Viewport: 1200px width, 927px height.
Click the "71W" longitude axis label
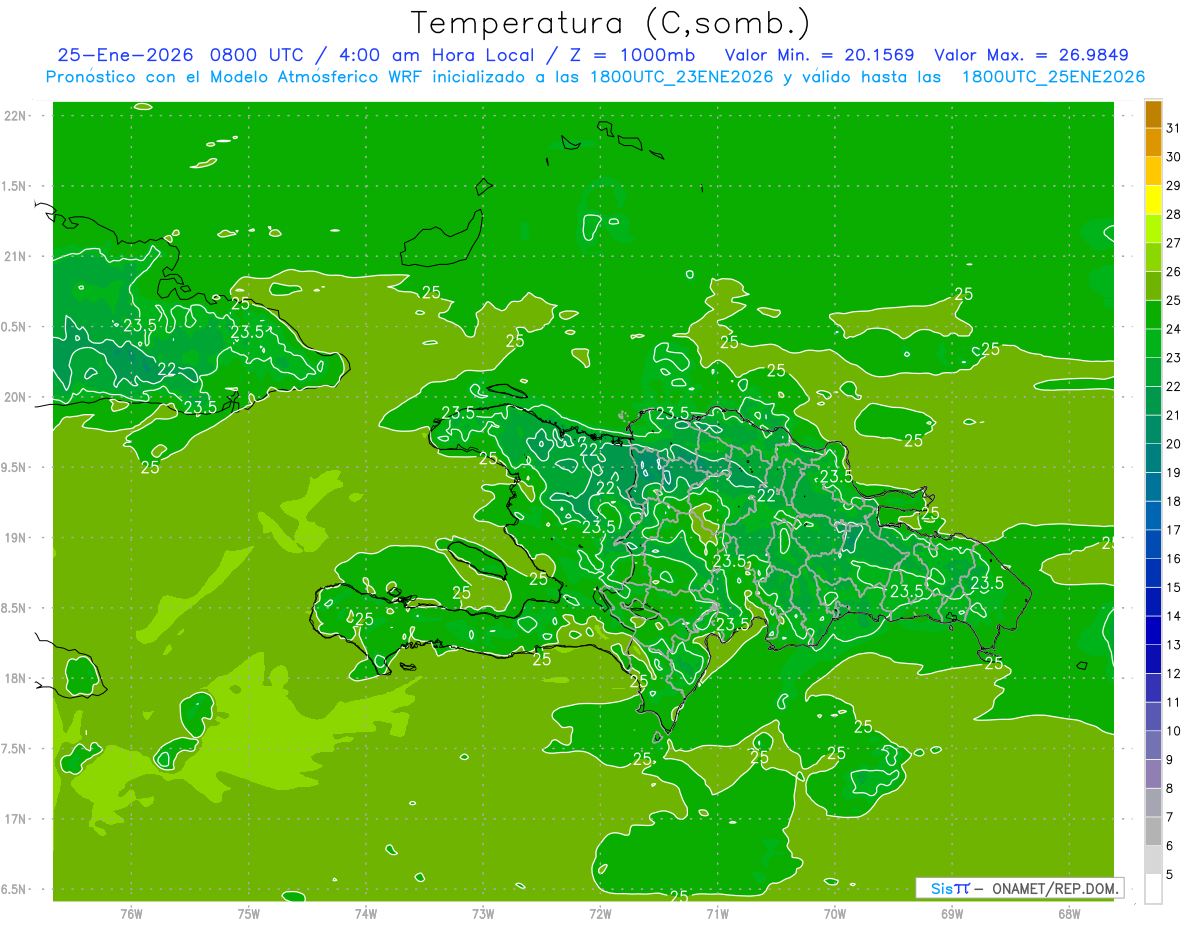717,913
